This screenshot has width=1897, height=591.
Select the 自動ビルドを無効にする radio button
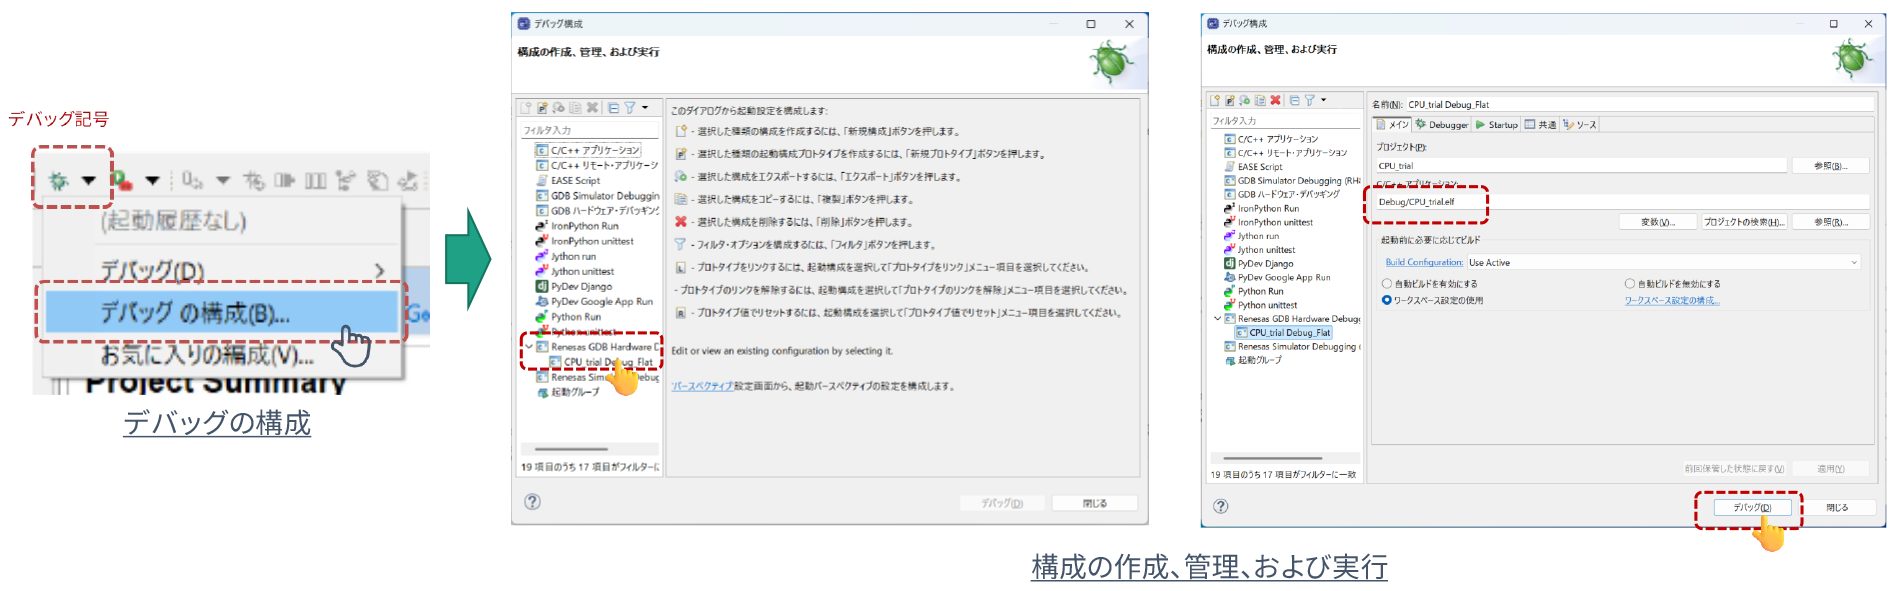(1630, 284)
